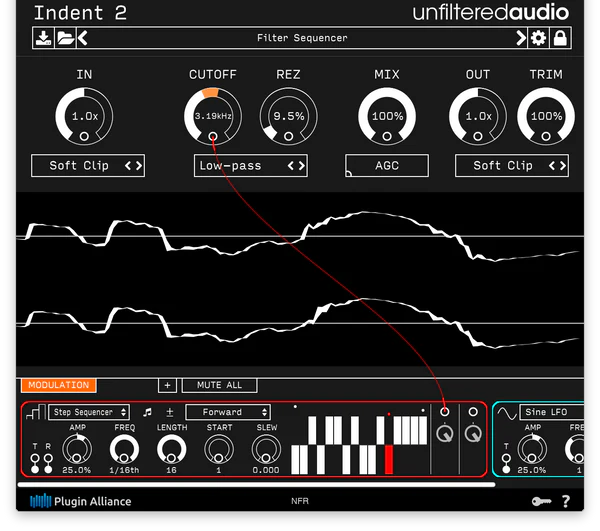
Task: Click the key license icon
Action: pos(541,501)
